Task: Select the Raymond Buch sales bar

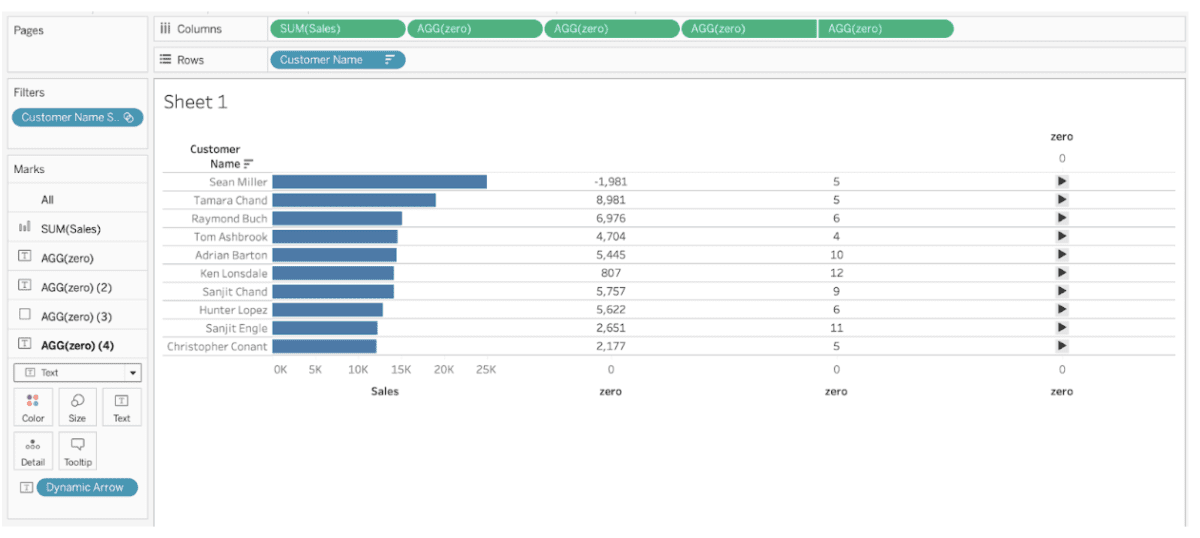Action: [x=337, y=218]
